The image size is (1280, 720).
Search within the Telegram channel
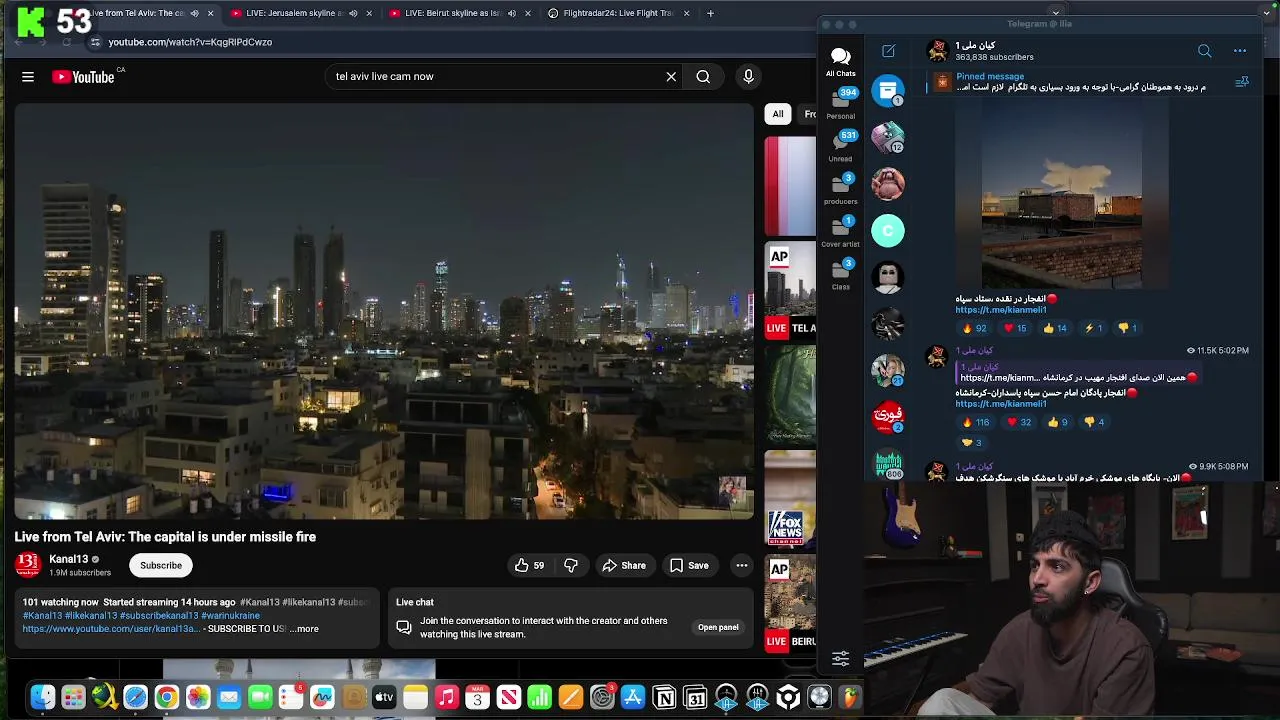click(1204, 51)
